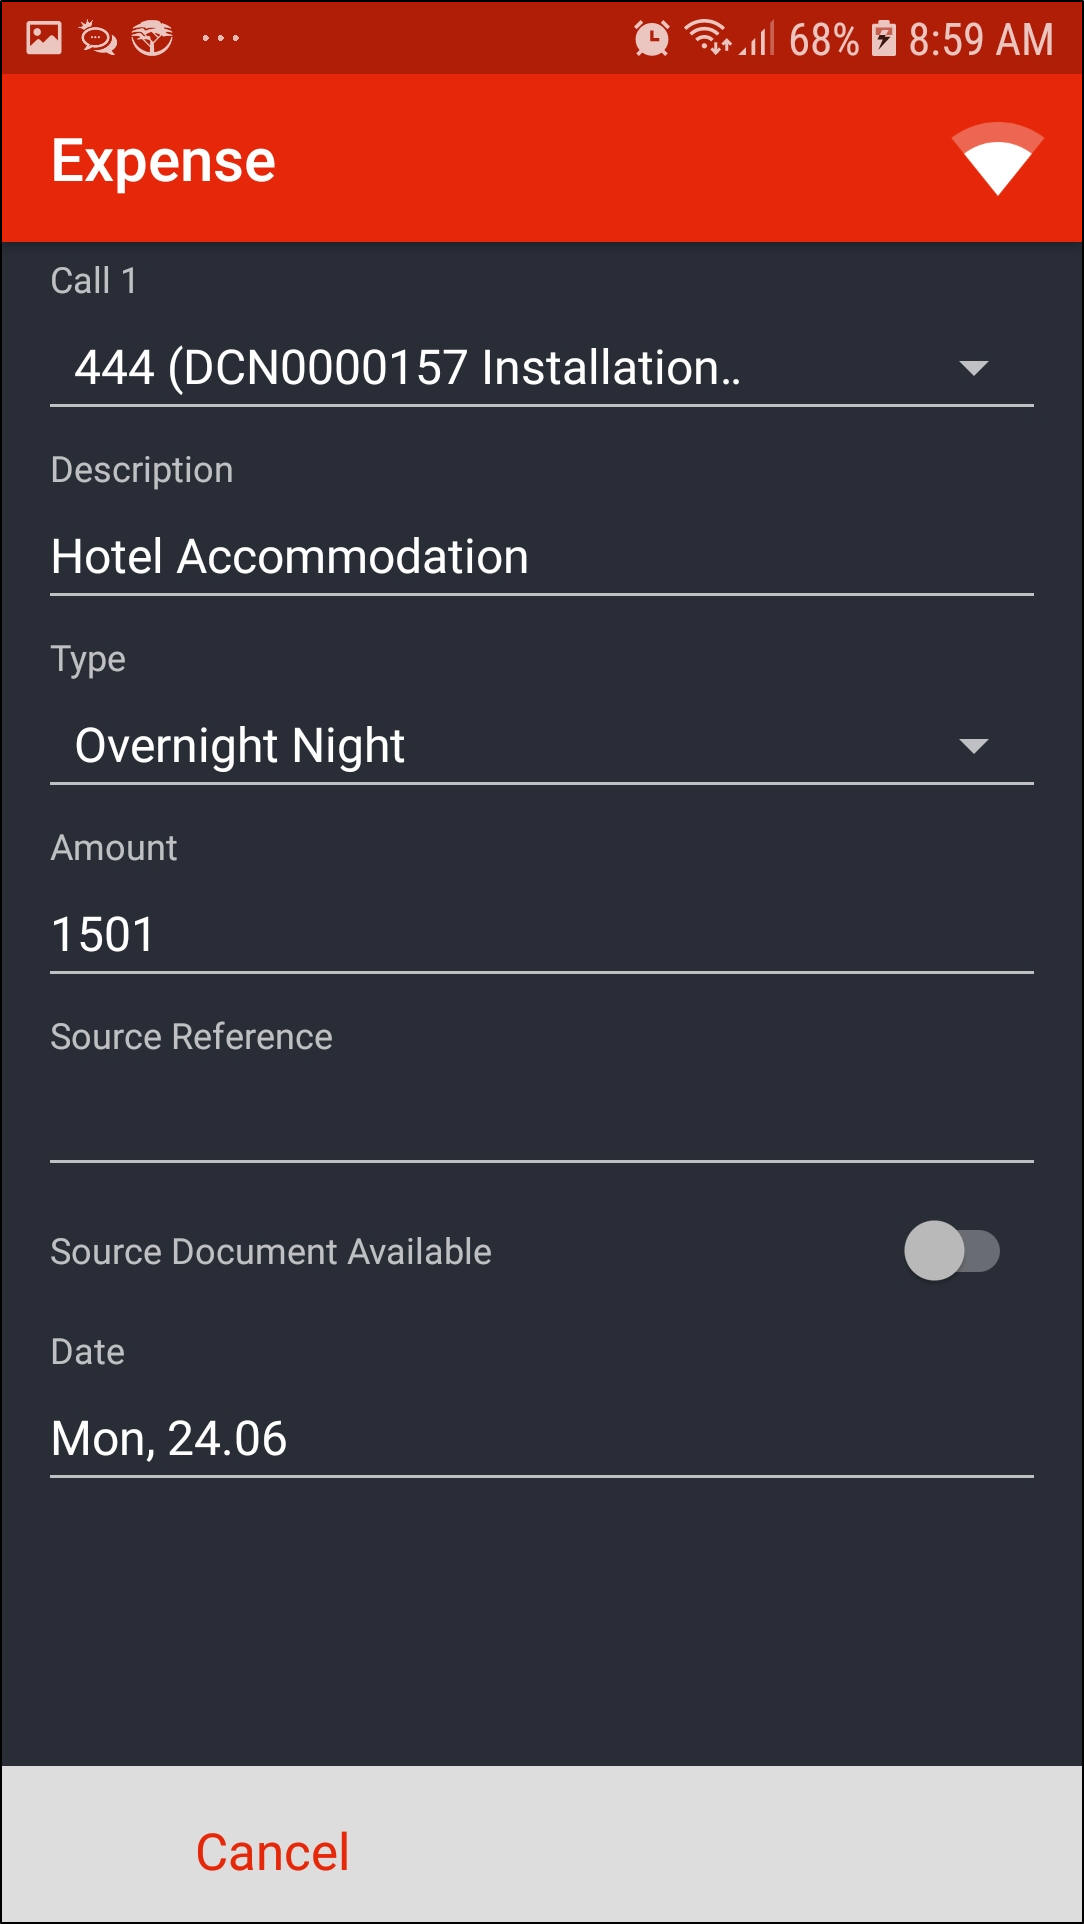Expand the Type dropdown arrow

[973, 746]
